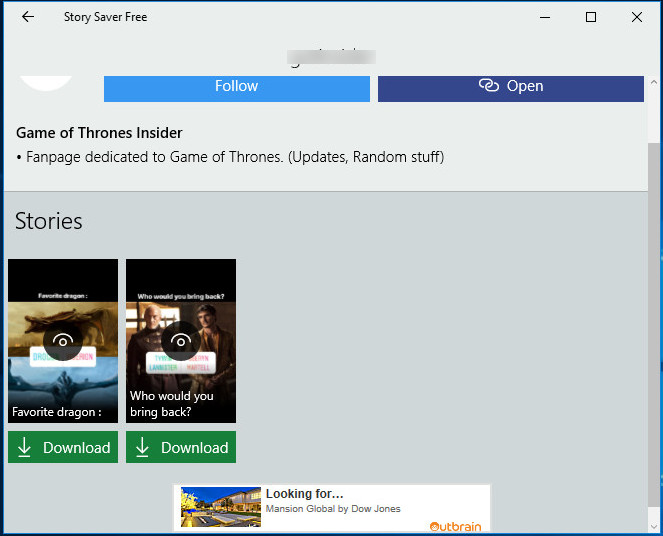Click the Story Saver Free title

(x=105, y=17)
